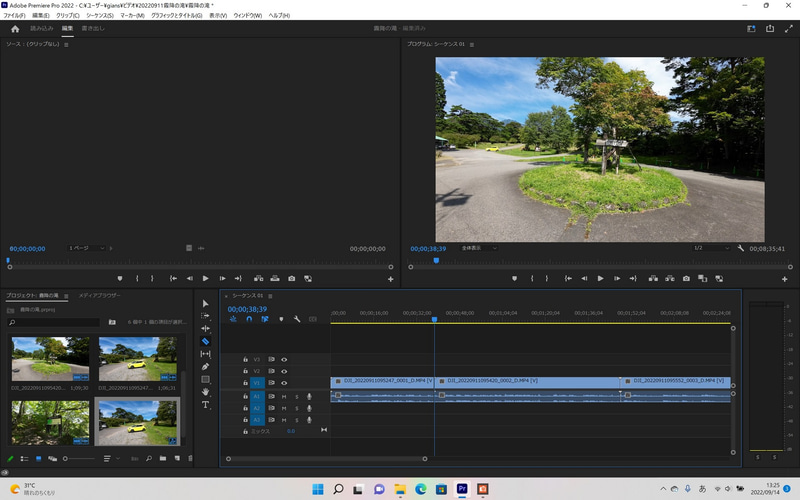Choose the Selection arrow tool

click(205, 303)
